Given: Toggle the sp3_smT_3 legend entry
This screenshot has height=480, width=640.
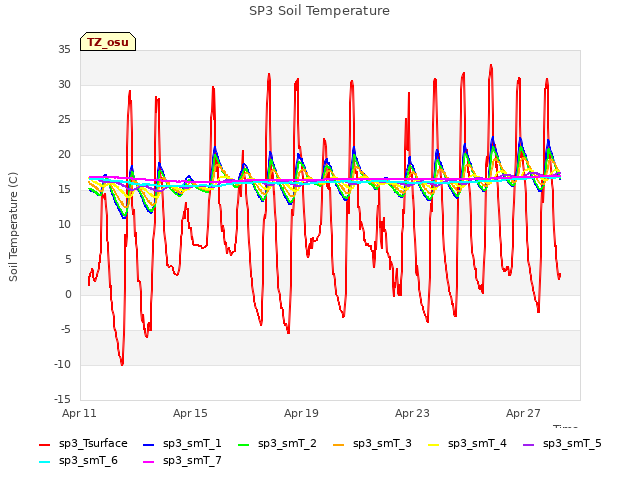Looking at the screenshot, I should click(372, 444).
